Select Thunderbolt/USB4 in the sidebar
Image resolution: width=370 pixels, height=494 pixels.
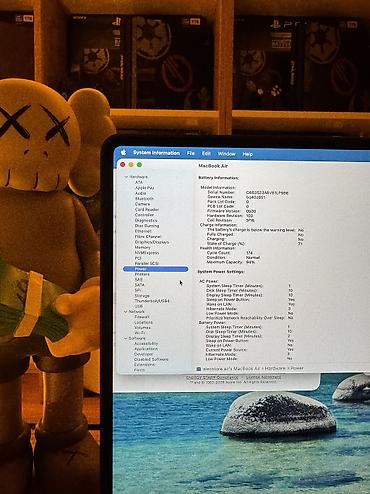point(152,301)
